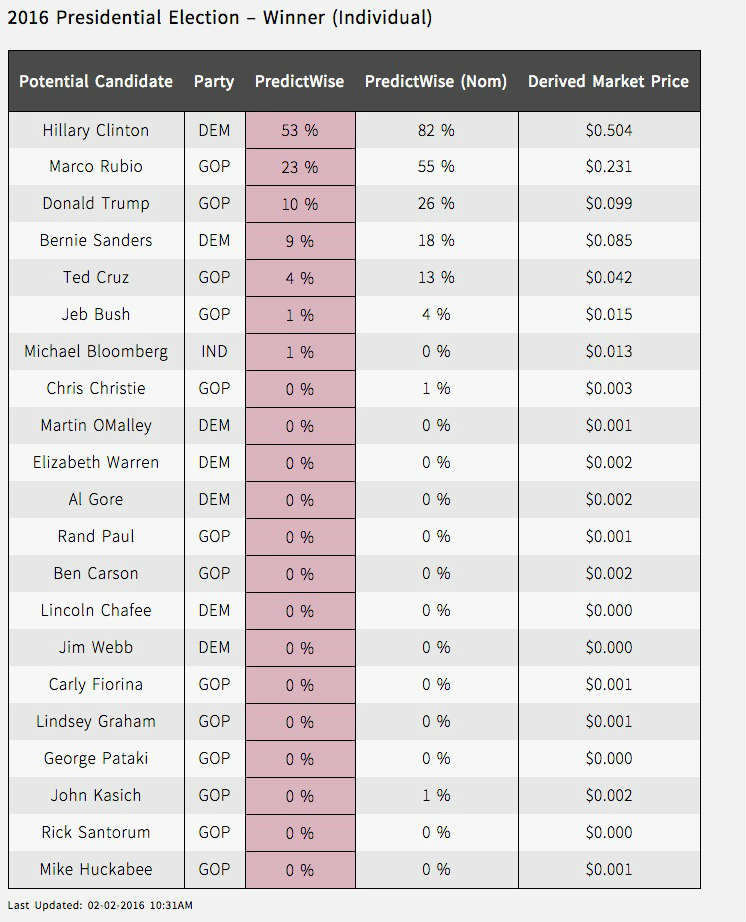Click the Donald Trump candidate name
Screen dimensions: 746x922
click(96, 204)
